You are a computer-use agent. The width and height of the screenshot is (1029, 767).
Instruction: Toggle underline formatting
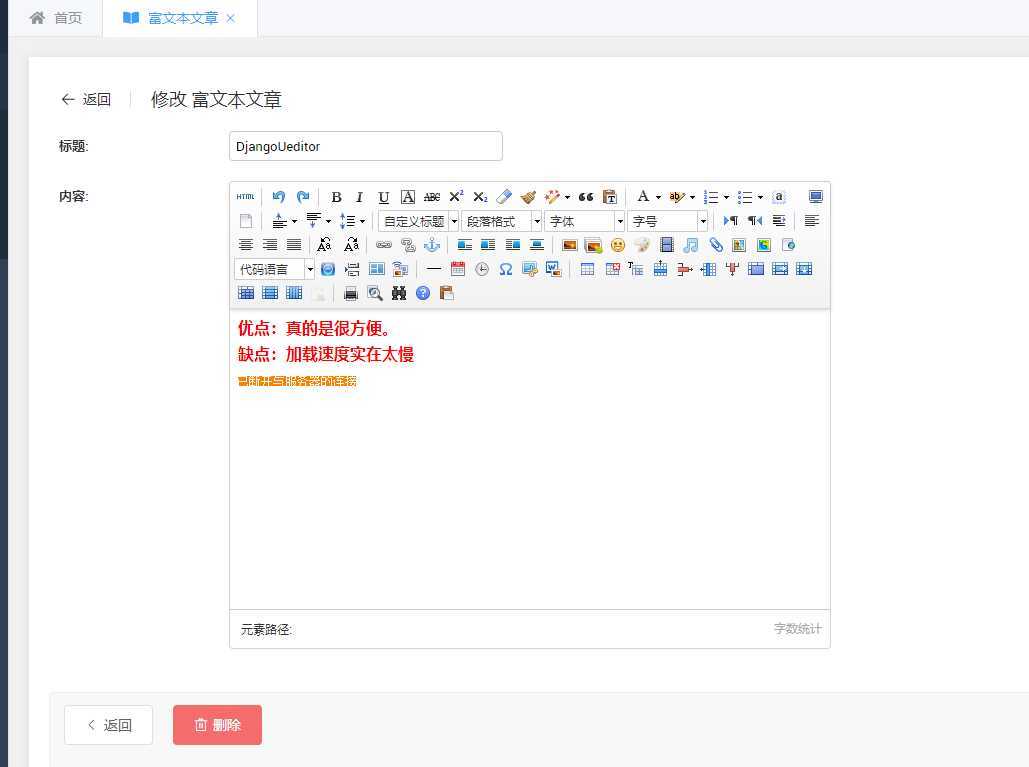[383, 196]
